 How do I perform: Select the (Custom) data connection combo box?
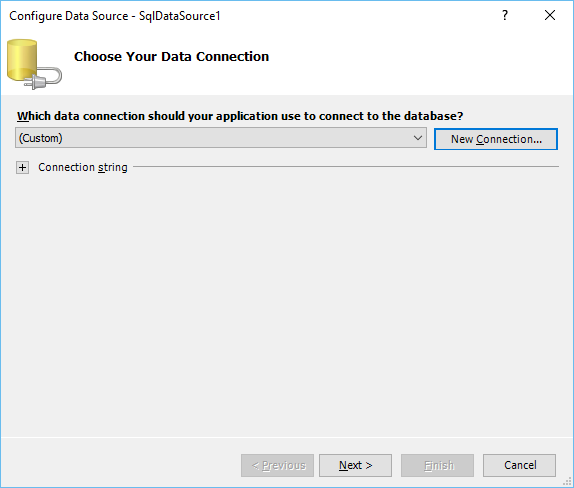(x=221, y=138)
